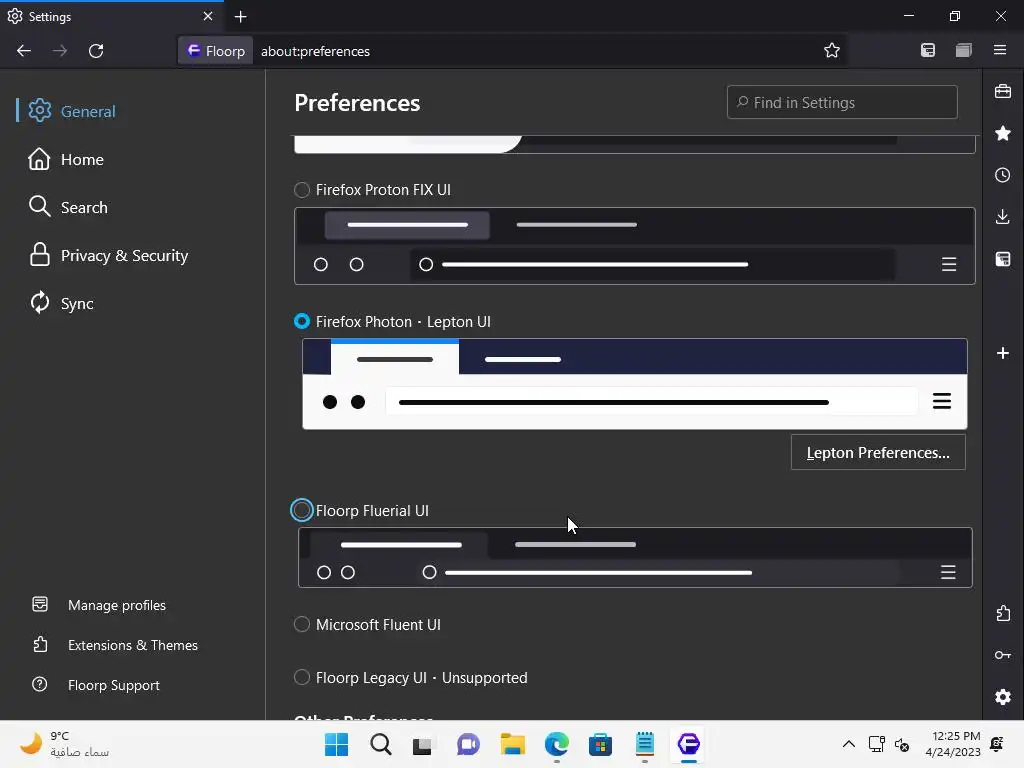Reload the current page
The height and width of the screenshot is (768, 1024).
pos(96,51)
